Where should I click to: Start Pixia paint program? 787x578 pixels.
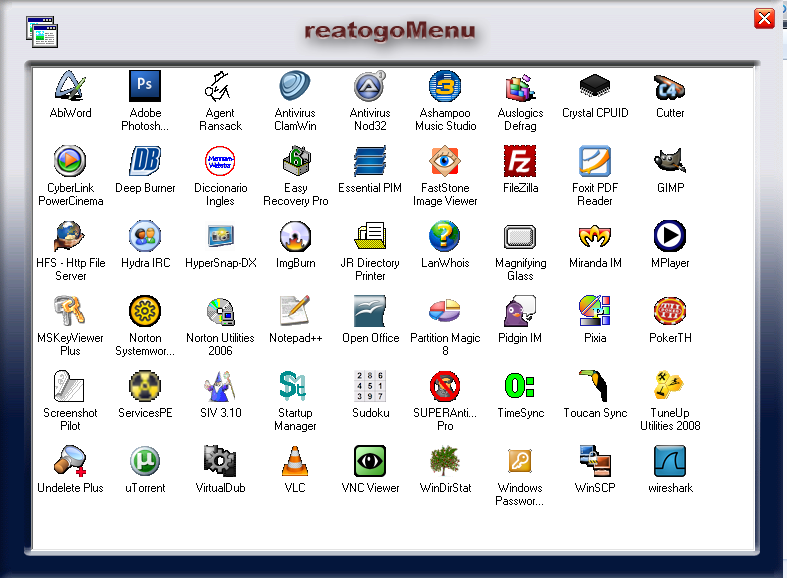[x=595, y=311]
